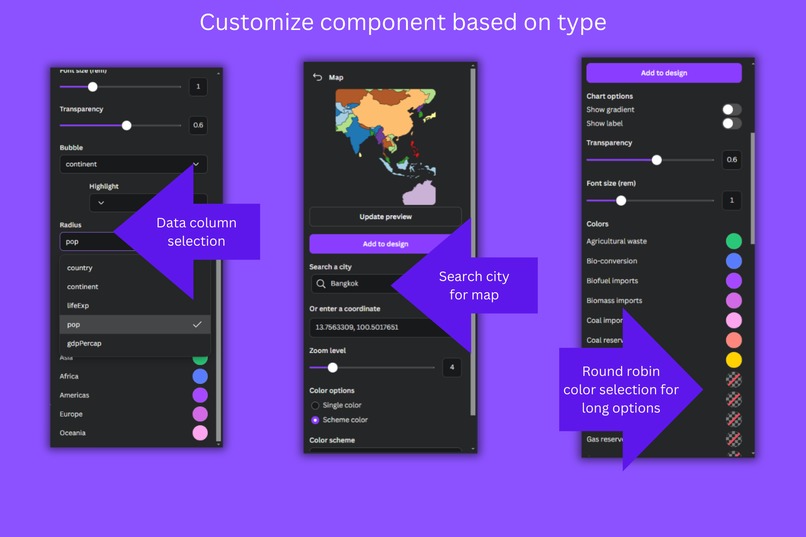Viewport: 806px width, 537px height.
Task: Click the Americas label in color list
Action: pos(75,395)
